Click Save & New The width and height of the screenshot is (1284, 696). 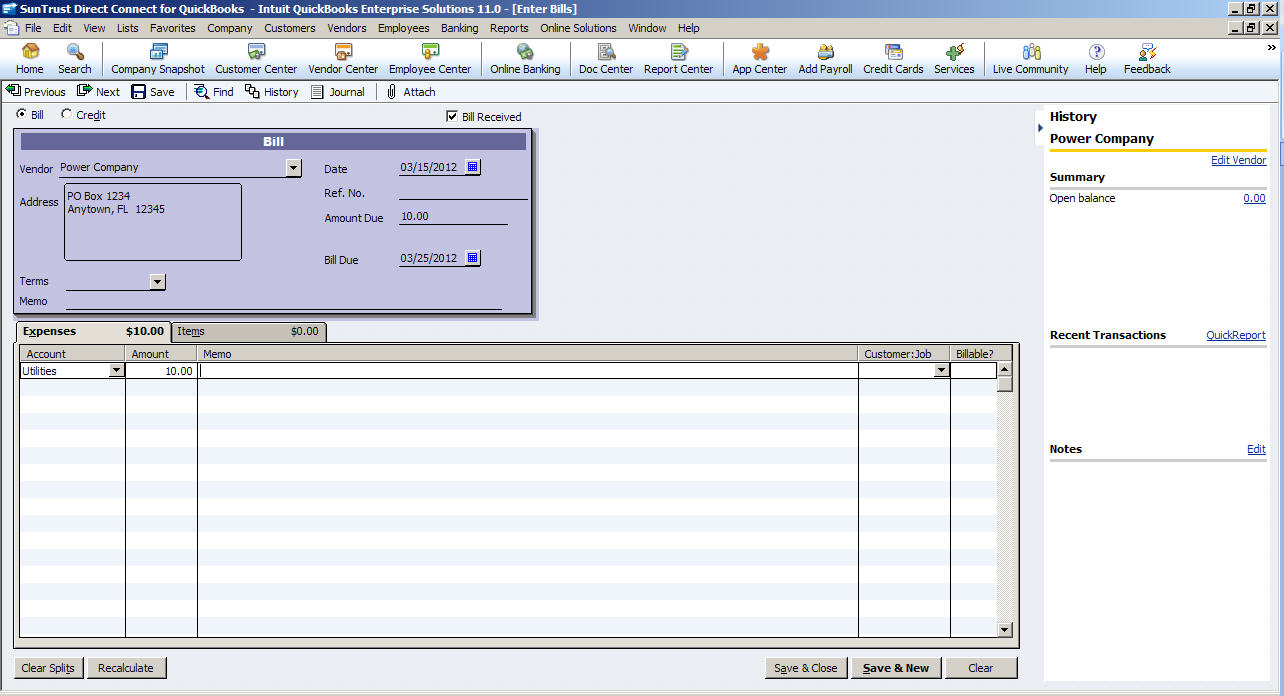tap(896, 668)
